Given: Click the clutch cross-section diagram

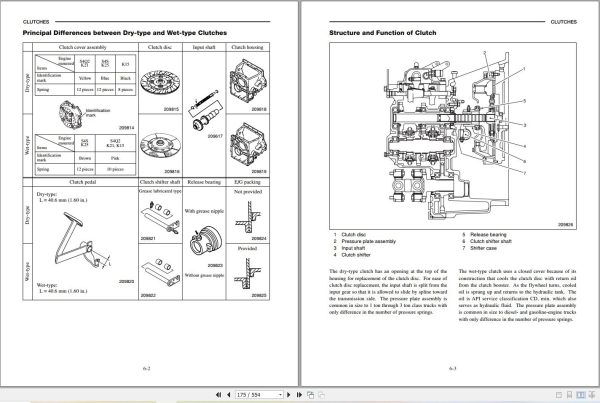Looking at the screenshot, I should (x=453, y=136).
